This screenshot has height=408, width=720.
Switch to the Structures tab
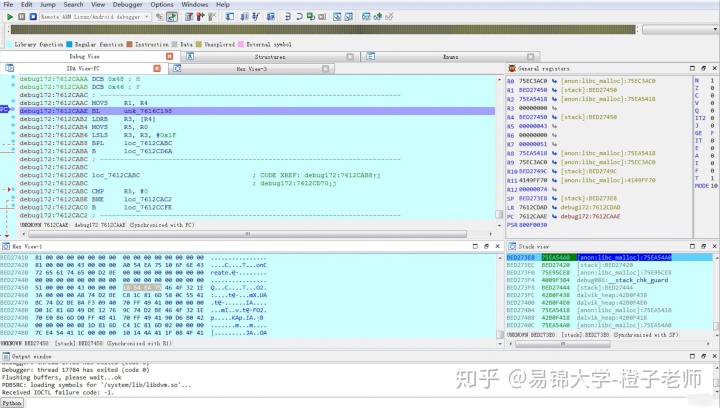point(270,57)
